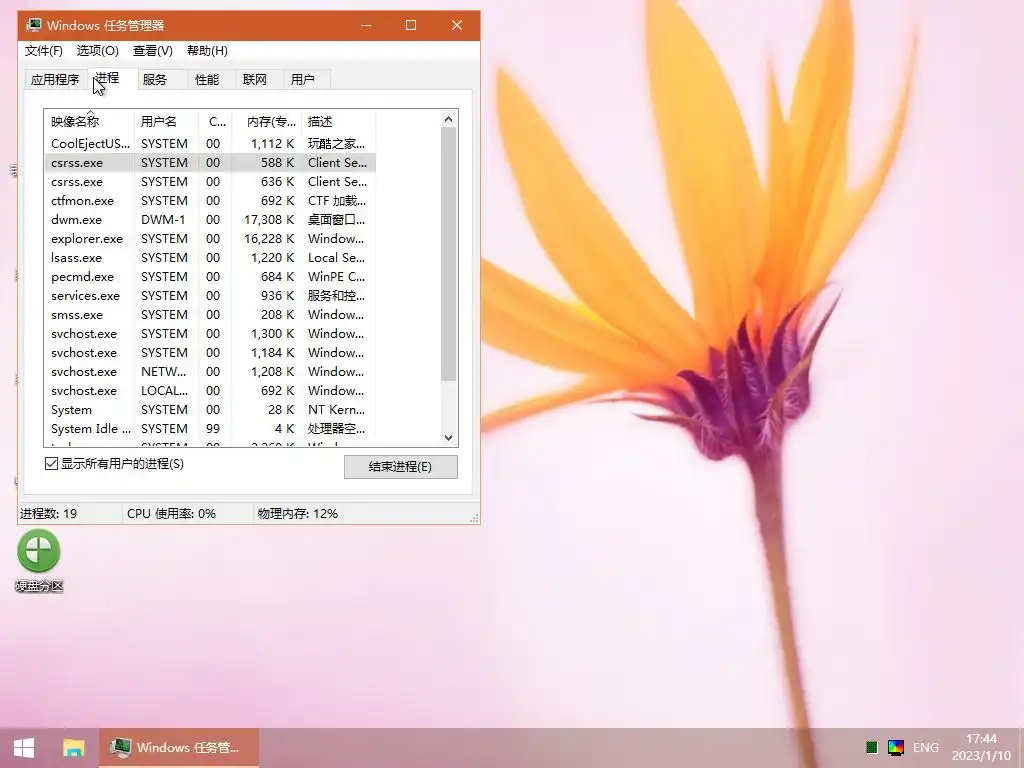The width and height of the screenshot is (1024, 768).
Task: Open the 帮助(H) menu
Action: coord(207,51)
